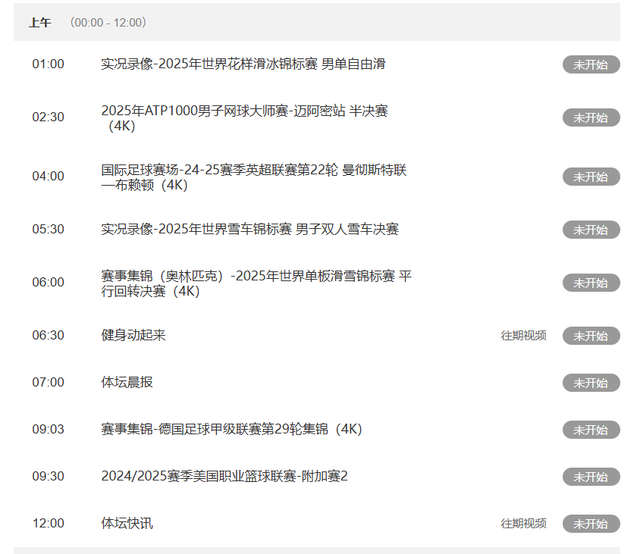The height and width of the screenshot is (554, 640).
Task: Open the 世界花样滑冰锦标赛 男单自由滑 title
Action: tap(243, 64)
